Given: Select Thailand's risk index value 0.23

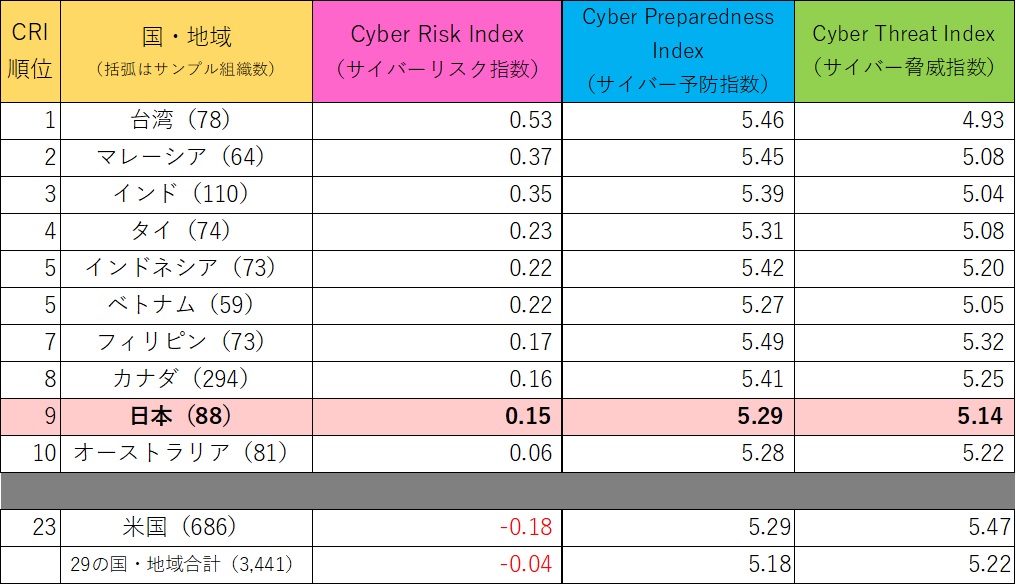Looking at the screenshot, I should pyautogui.click(x=531, y=231).
